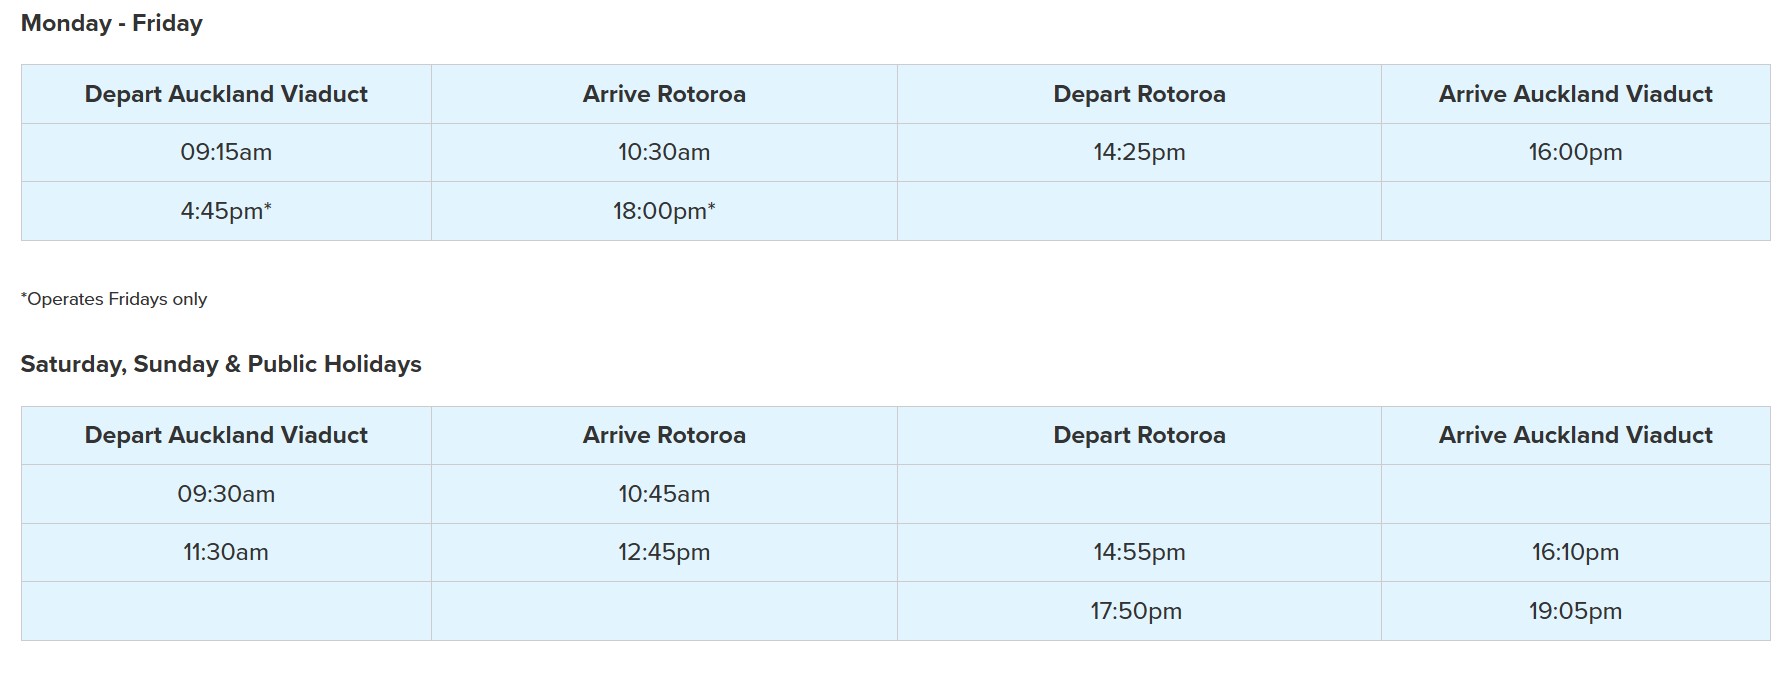Image resolution: width=1787 pixels, height=695 pixels.
Task: Click the Monday - Friday heading
Action: click(111, 23)
